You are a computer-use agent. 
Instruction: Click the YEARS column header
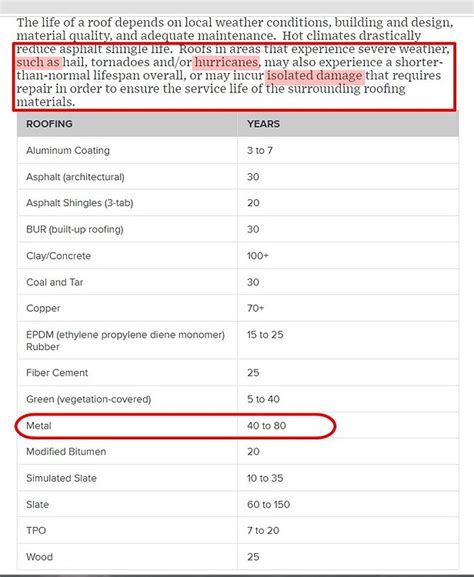click(x=263, y=124)
